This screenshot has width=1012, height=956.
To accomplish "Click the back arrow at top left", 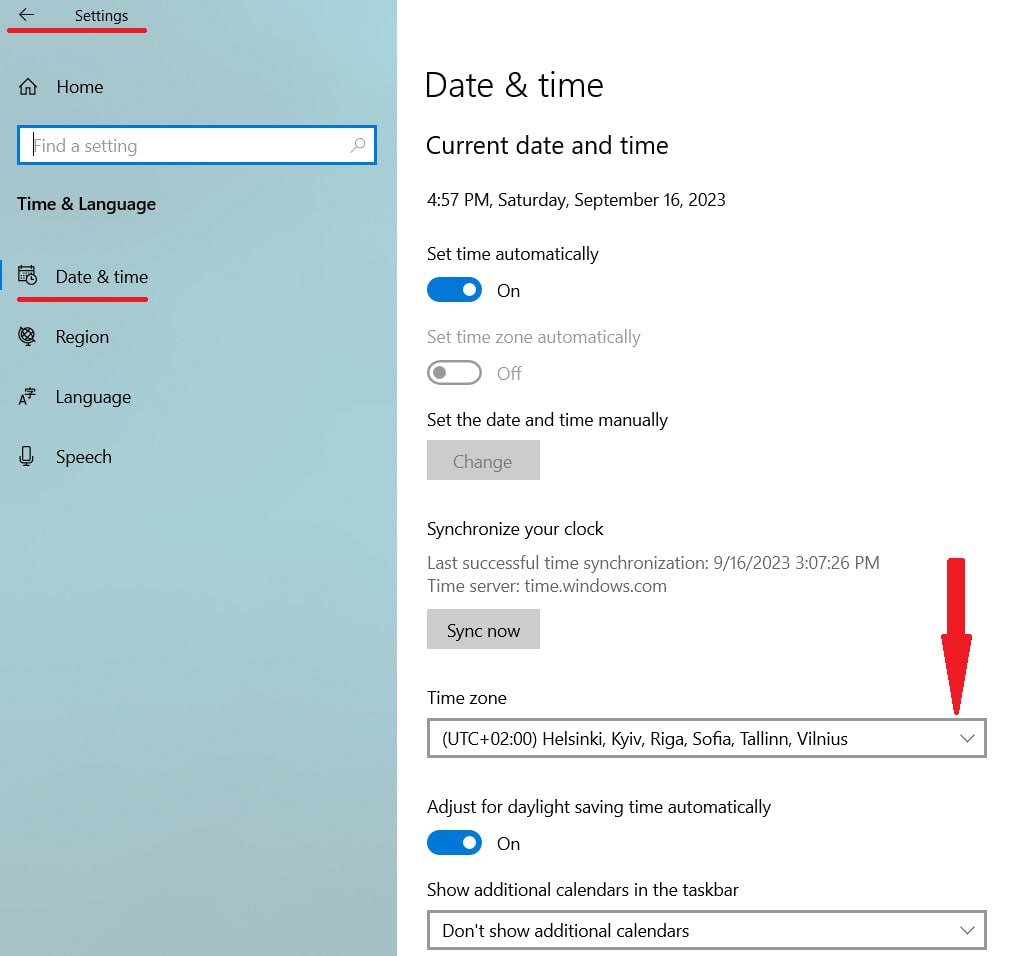I will [24, 15].
